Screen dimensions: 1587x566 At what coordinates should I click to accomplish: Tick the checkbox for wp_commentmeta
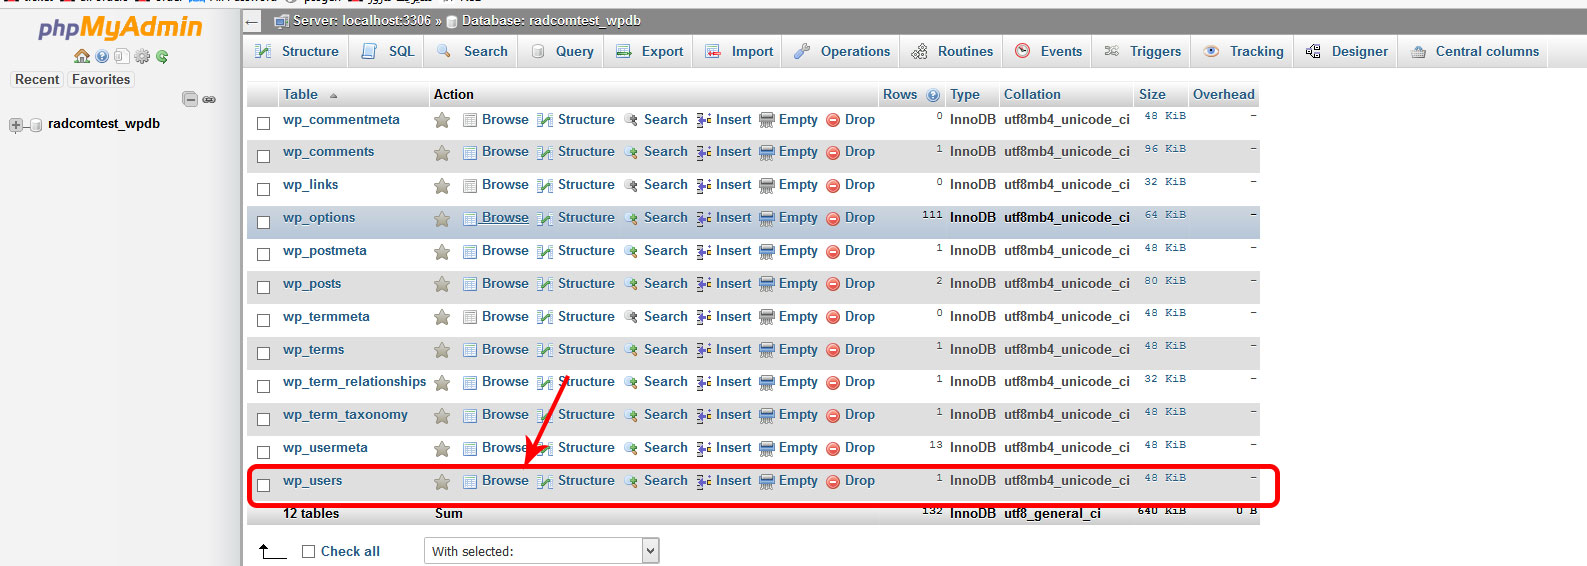coord(264,123)
